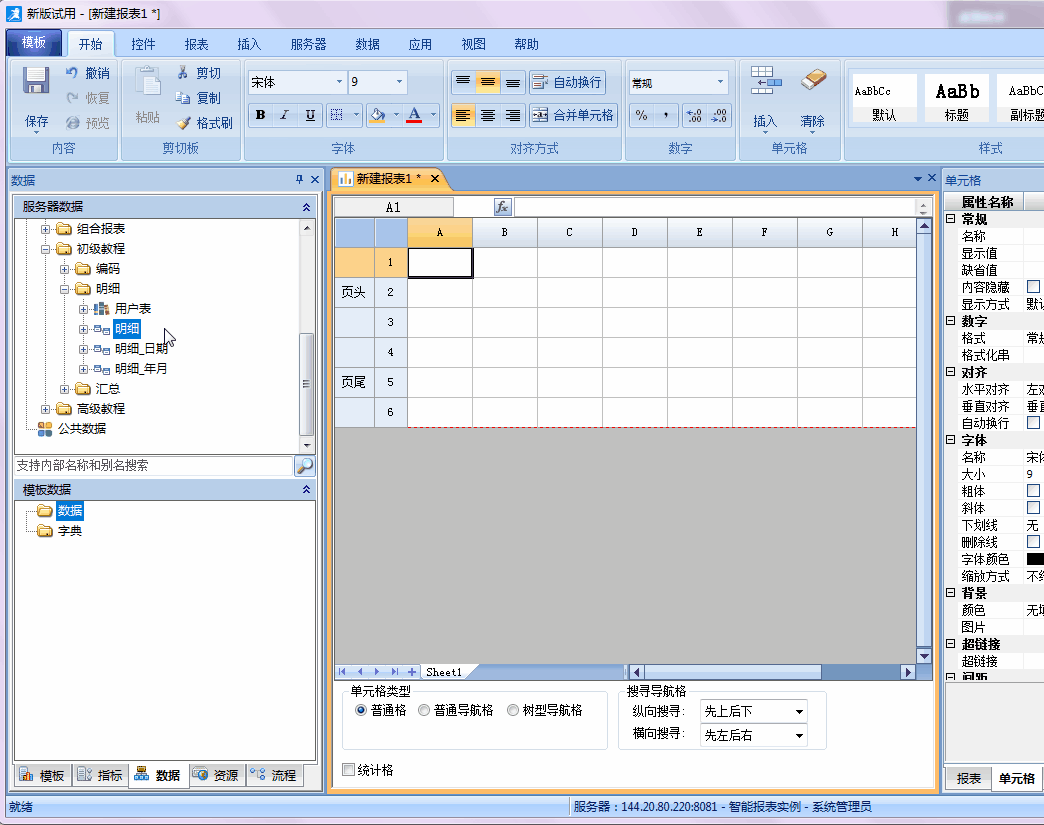Click the Save (保存) icon

coord(37,82)
